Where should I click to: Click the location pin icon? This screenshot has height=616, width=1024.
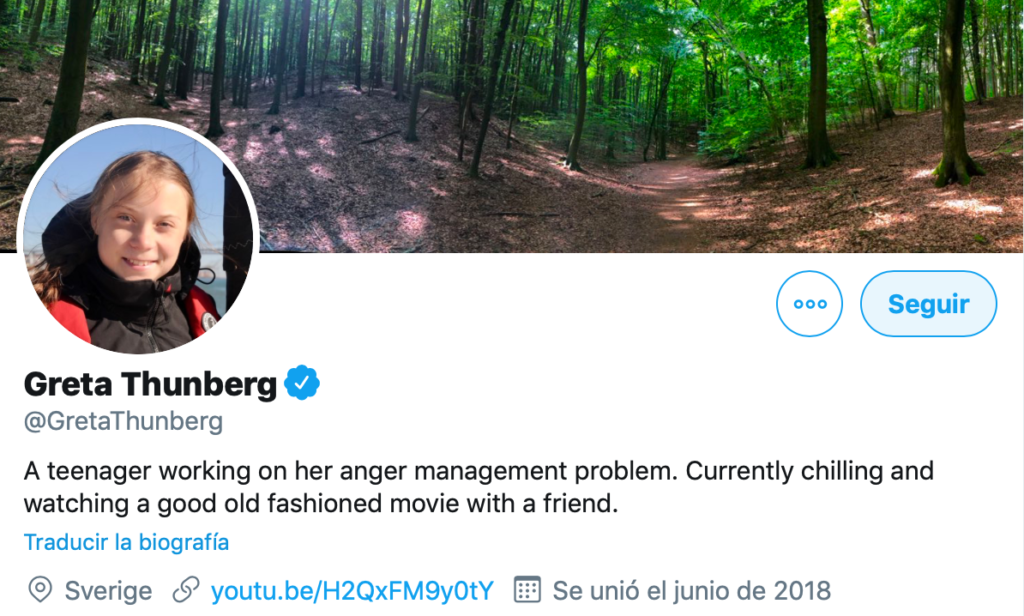coord(40,590)
